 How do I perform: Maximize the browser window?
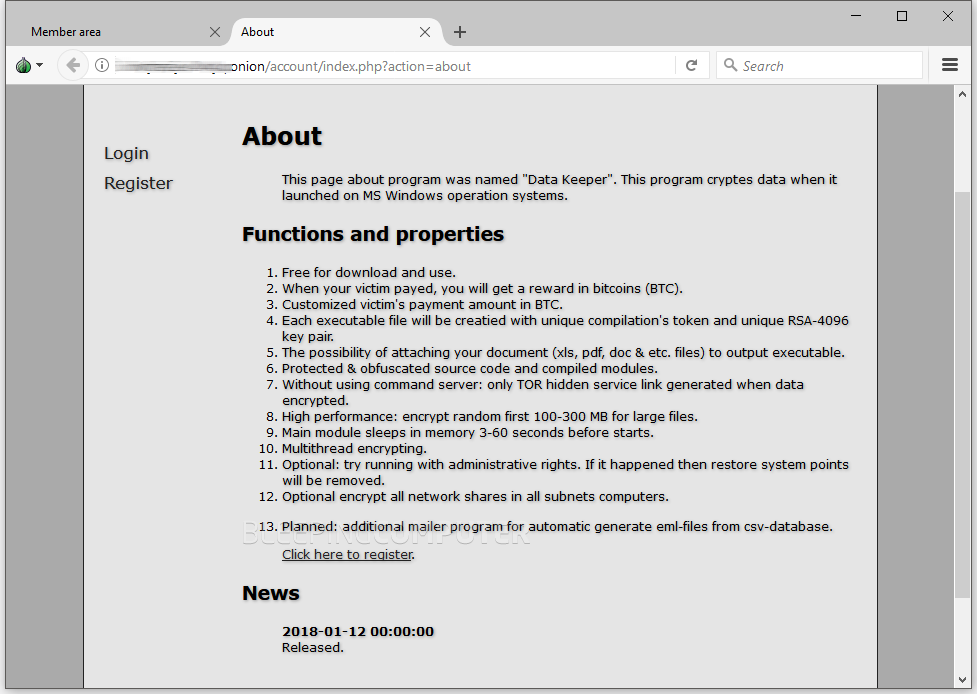pyautogui.click(x=902, y=16)
